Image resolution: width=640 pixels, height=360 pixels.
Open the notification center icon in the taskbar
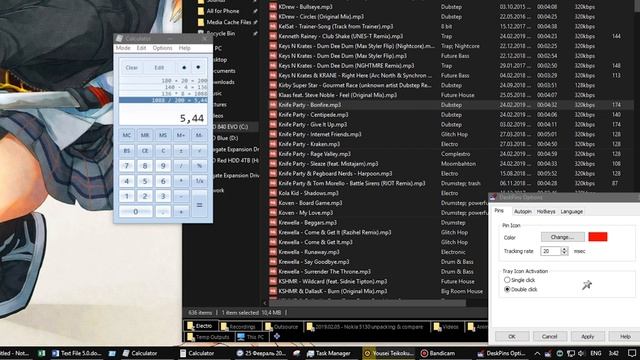click(x=632, y=353)
